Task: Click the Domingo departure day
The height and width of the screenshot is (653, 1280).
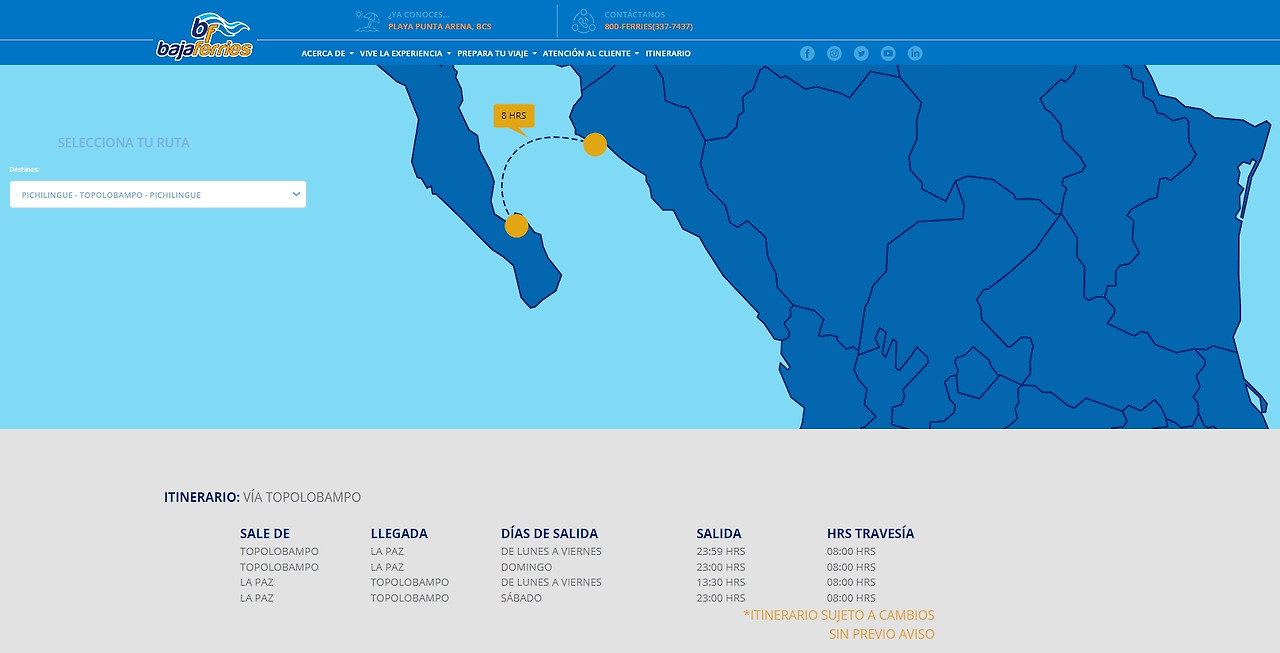Action: click(x=527, y=567)
